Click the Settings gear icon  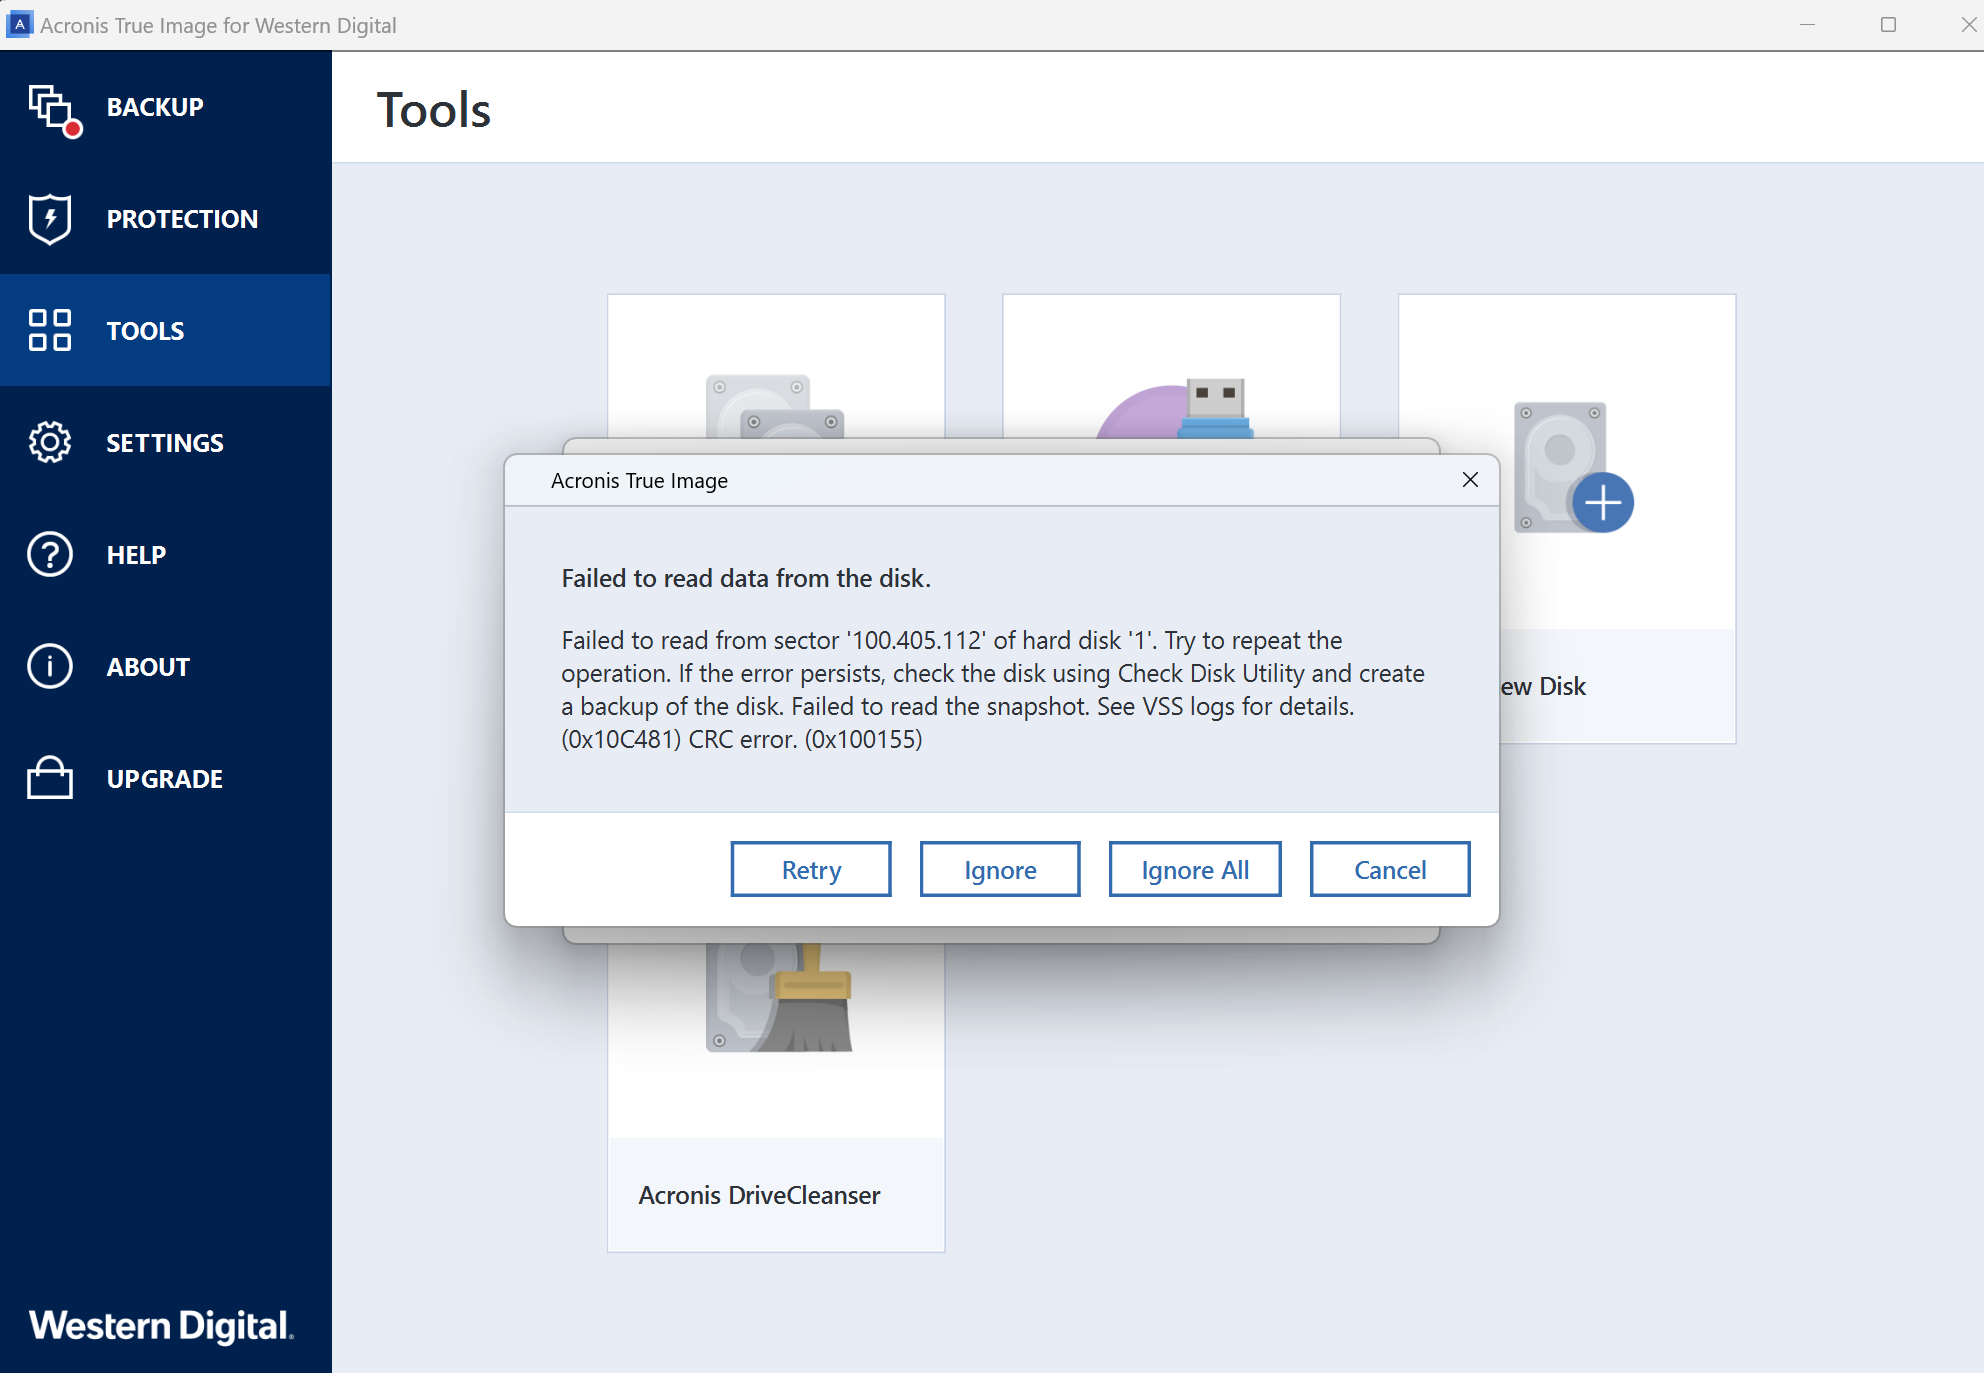[x=49, y=443]
